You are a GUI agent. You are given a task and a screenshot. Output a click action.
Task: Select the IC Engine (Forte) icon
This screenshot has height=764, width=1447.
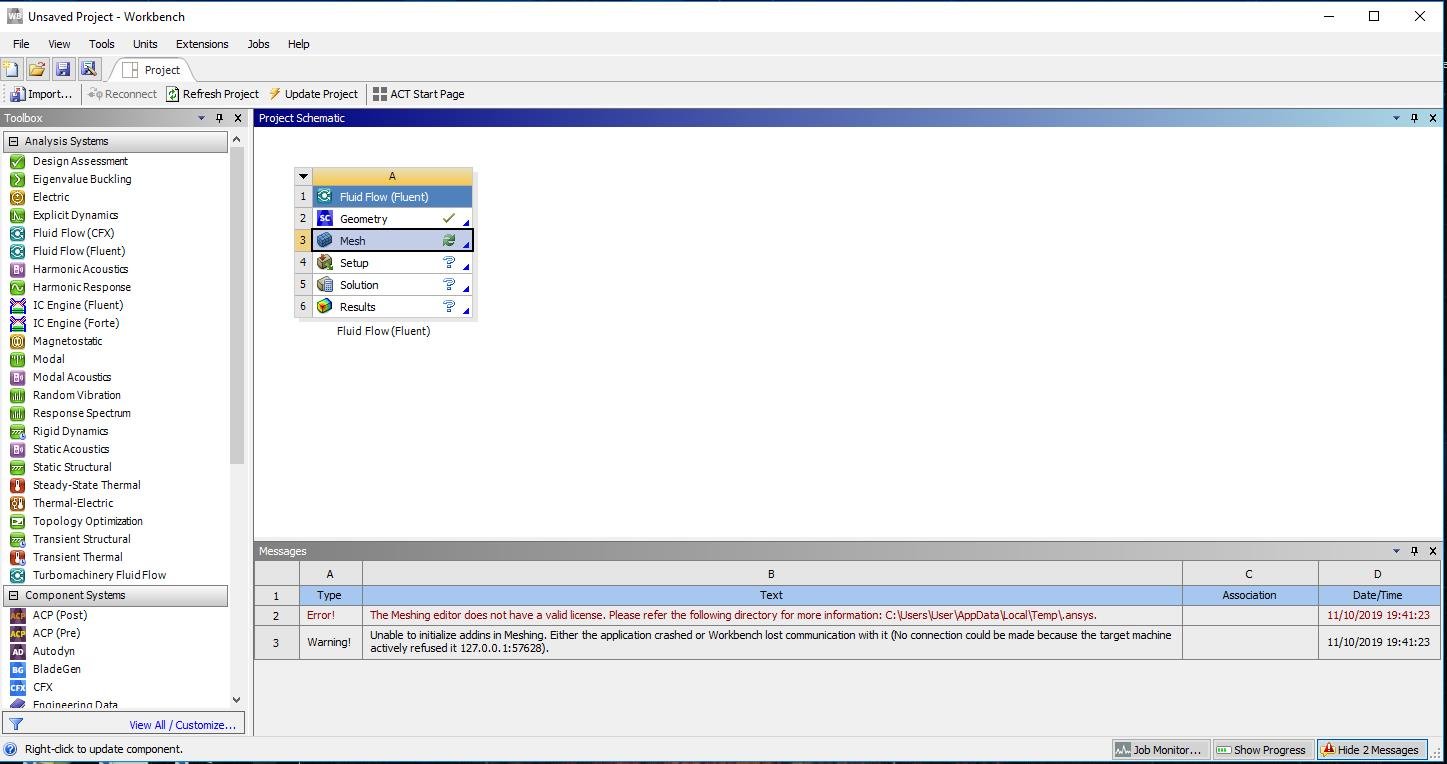click(17, 323)
